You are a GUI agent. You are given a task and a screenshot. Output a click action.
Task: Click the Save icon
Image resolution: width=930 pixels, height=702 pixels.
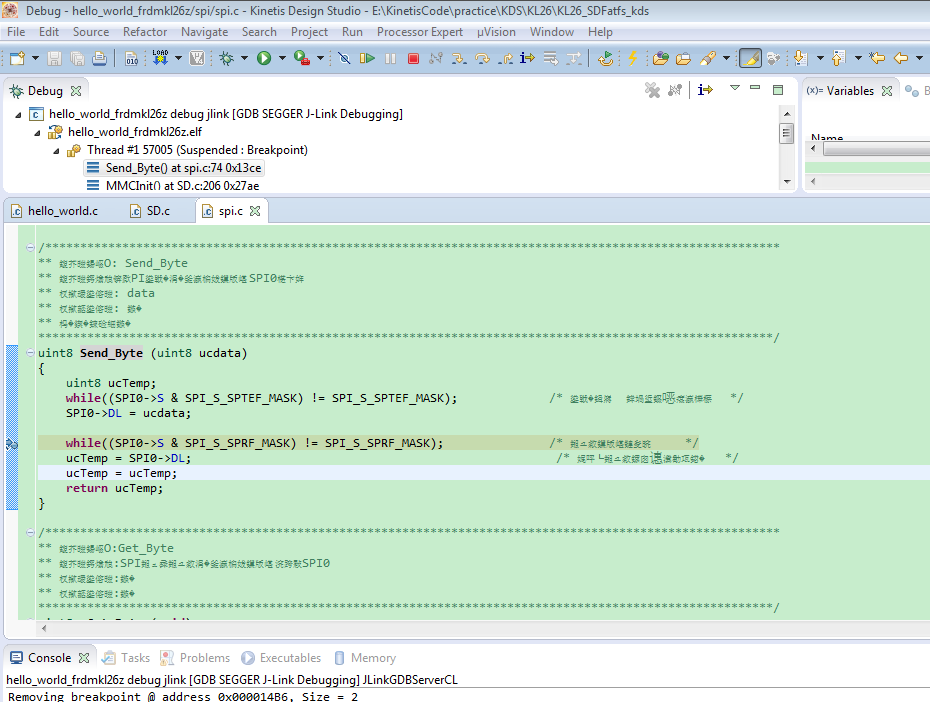(x=55, y=58)
